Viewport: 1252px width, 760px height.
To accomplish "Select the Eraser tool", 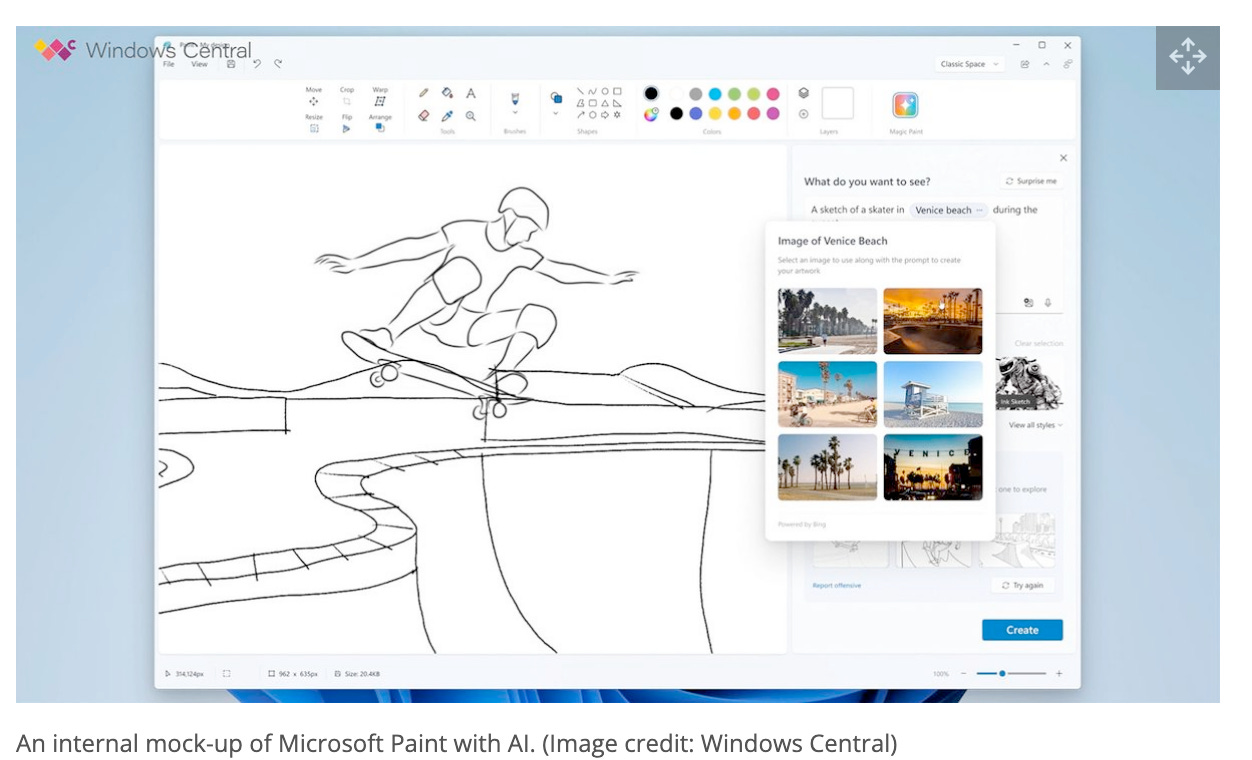I will coord(424,116).
